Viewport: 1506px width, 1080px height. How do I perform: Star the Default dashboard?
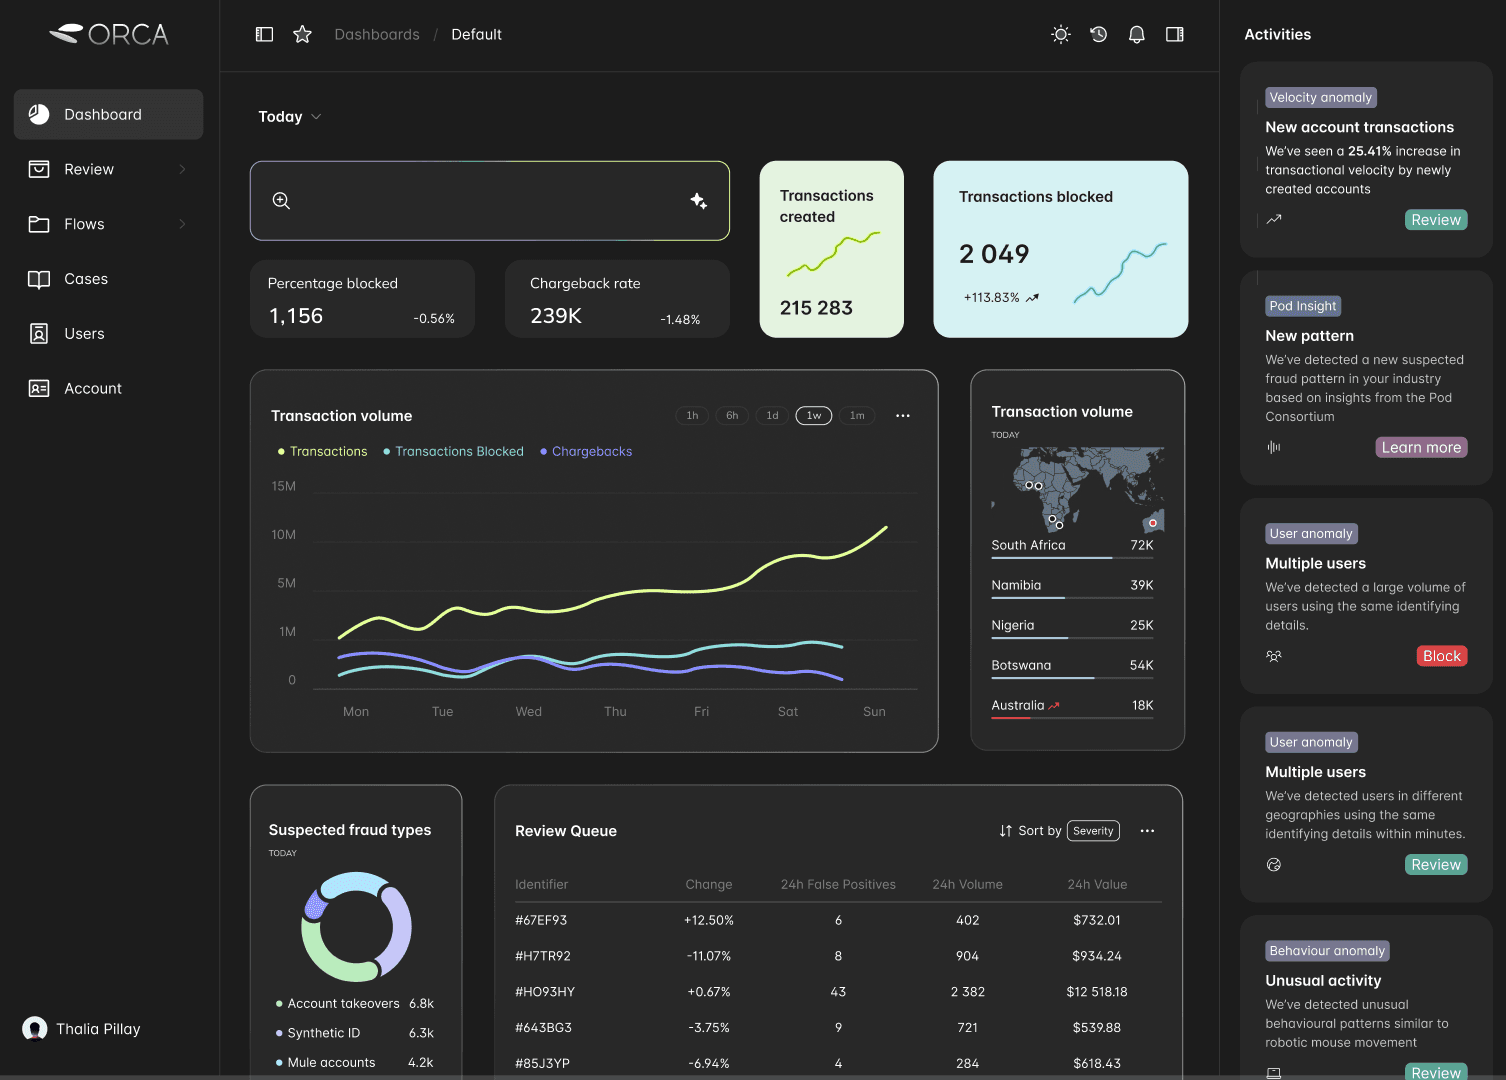pyautogui.click(x=302, y=34)
